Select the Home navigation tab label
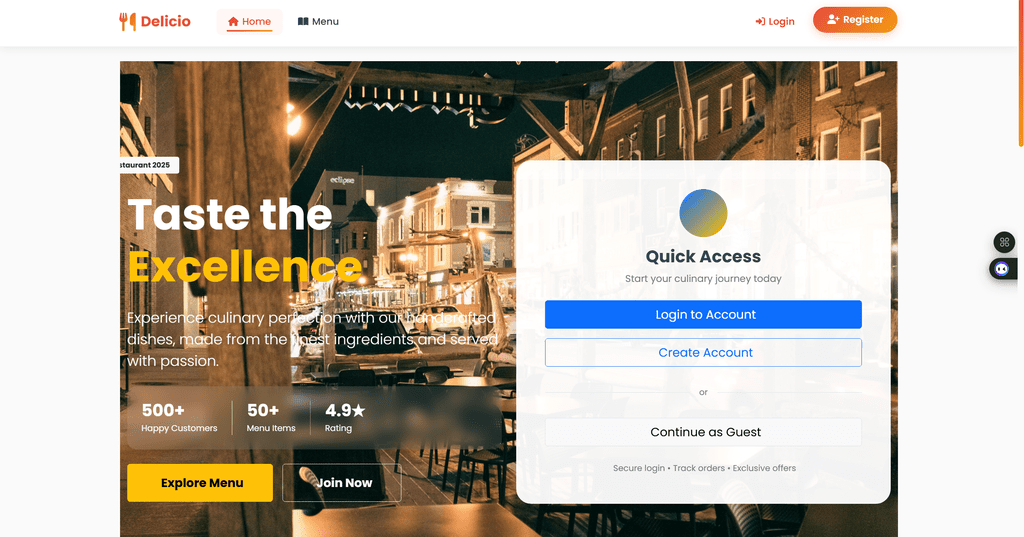The width and height of the screenshot is (1024, 537). coord(257,22)
